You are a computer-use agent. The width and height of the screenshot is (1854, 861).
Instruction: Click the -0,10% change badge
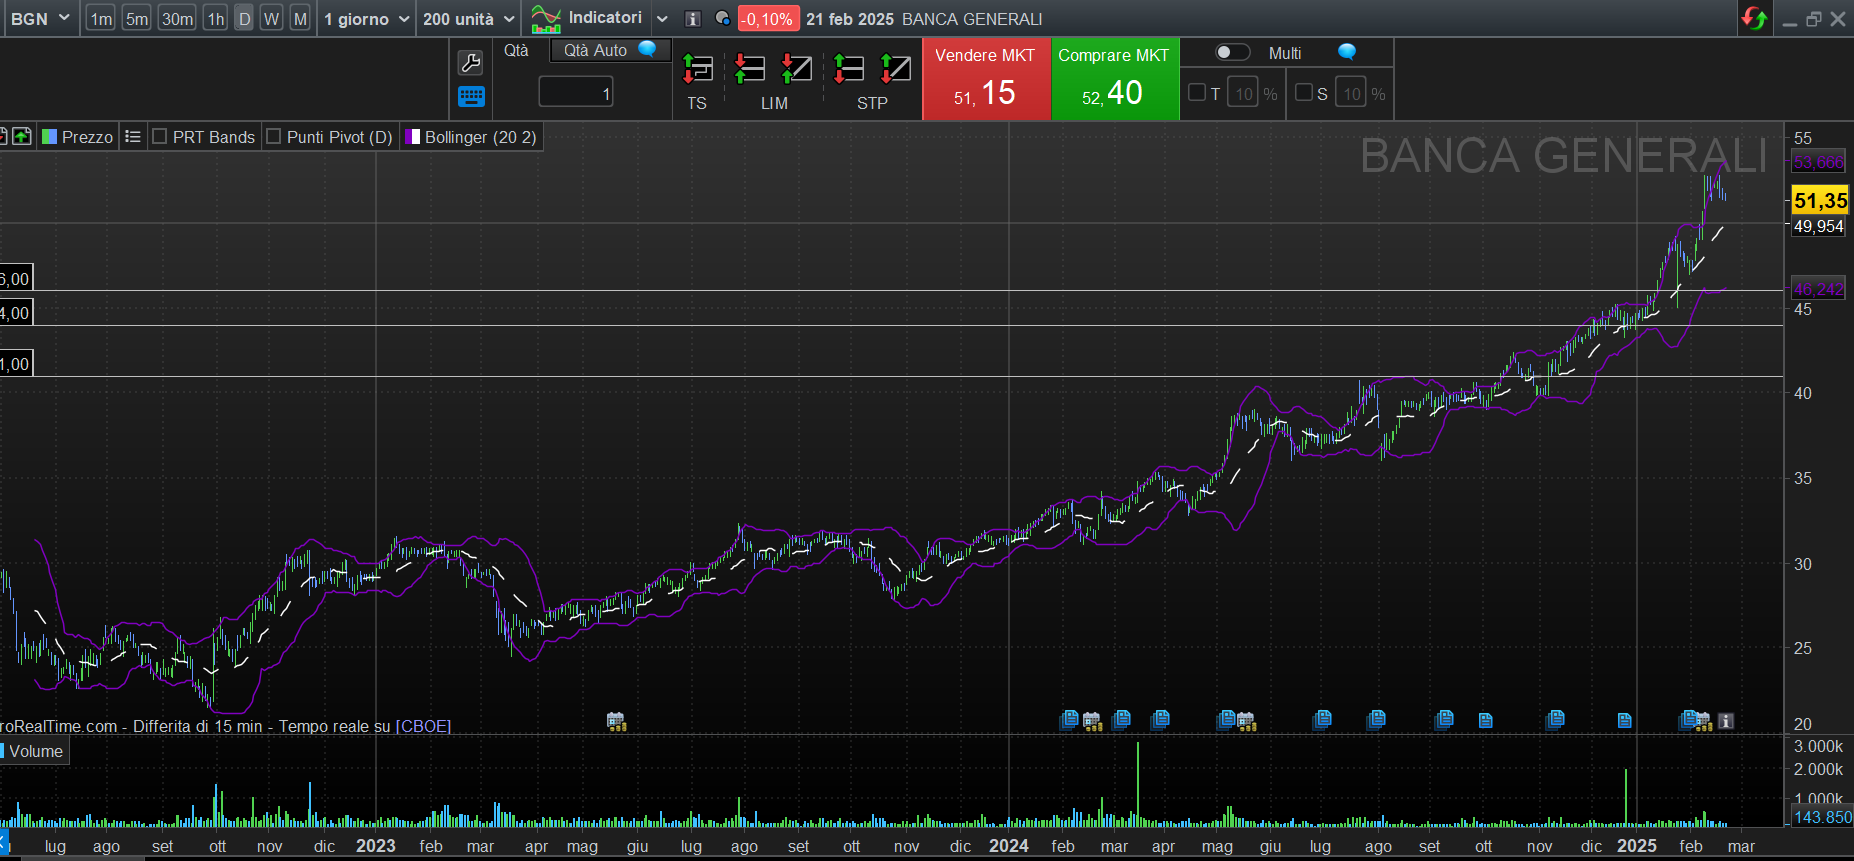tap(768, 19)
